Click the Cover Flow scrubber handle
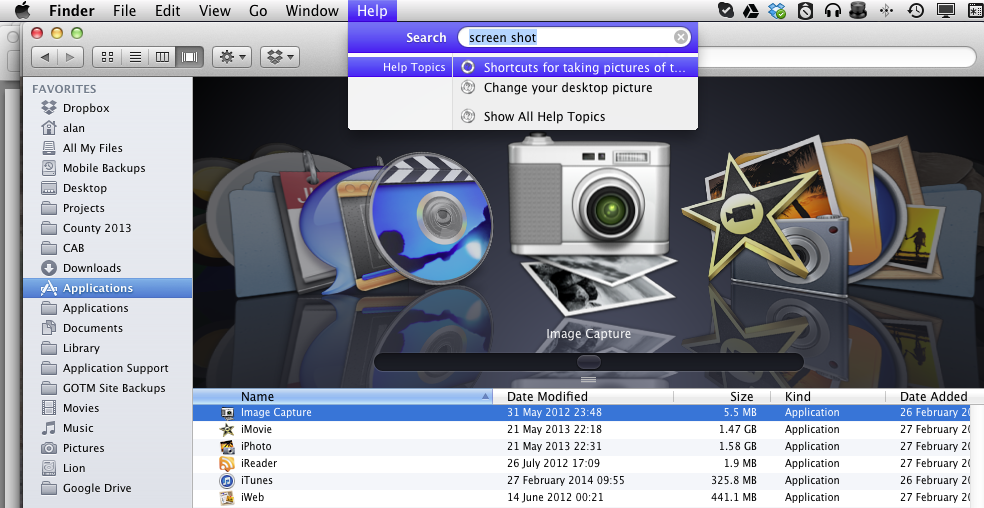 pos(589,362)
